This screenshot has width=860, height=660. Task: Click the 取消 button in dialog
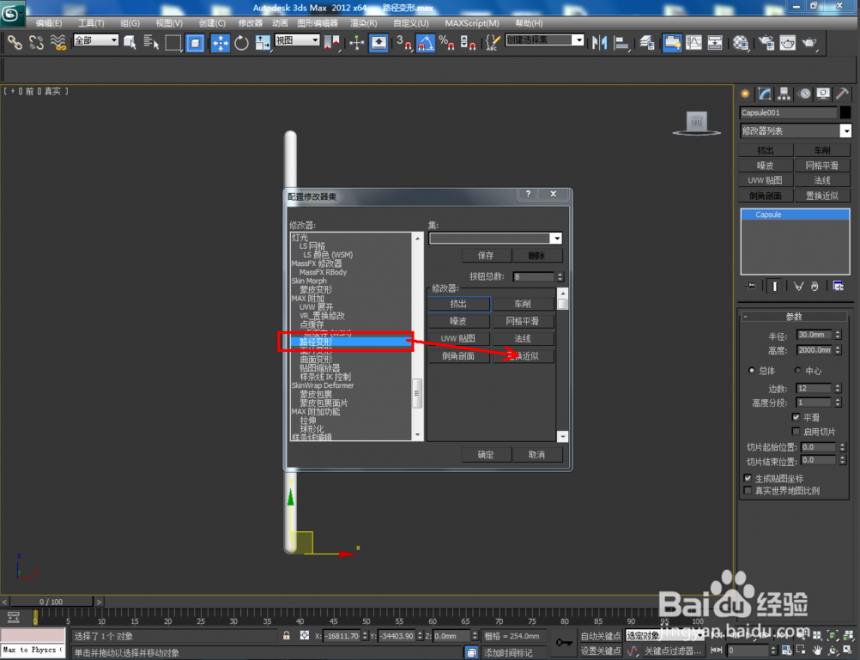pos(537,455)
